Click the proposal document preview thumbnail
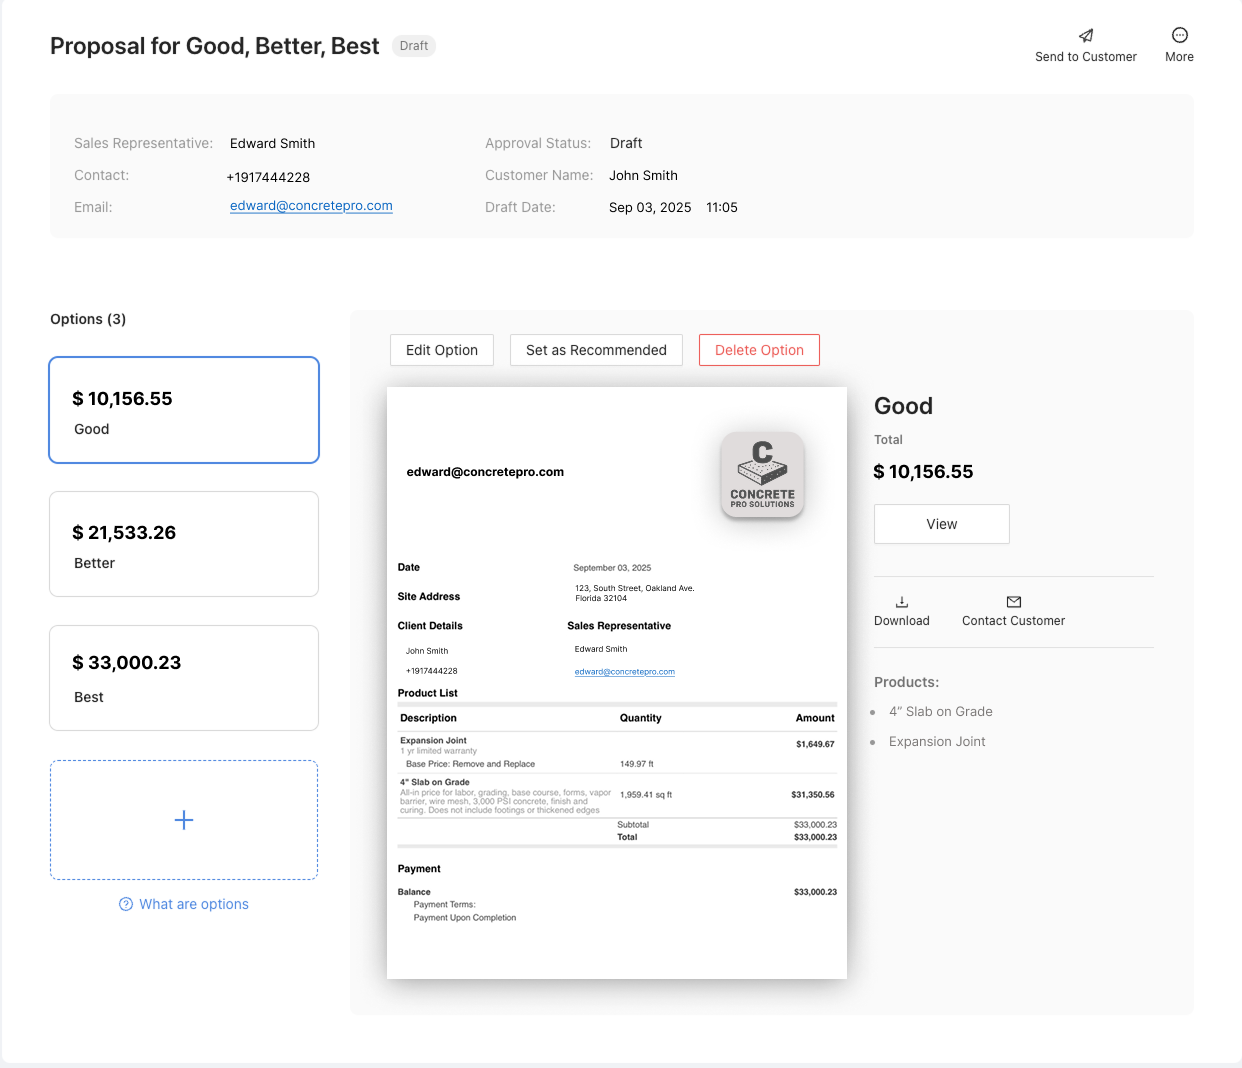 tap(617, 683)
